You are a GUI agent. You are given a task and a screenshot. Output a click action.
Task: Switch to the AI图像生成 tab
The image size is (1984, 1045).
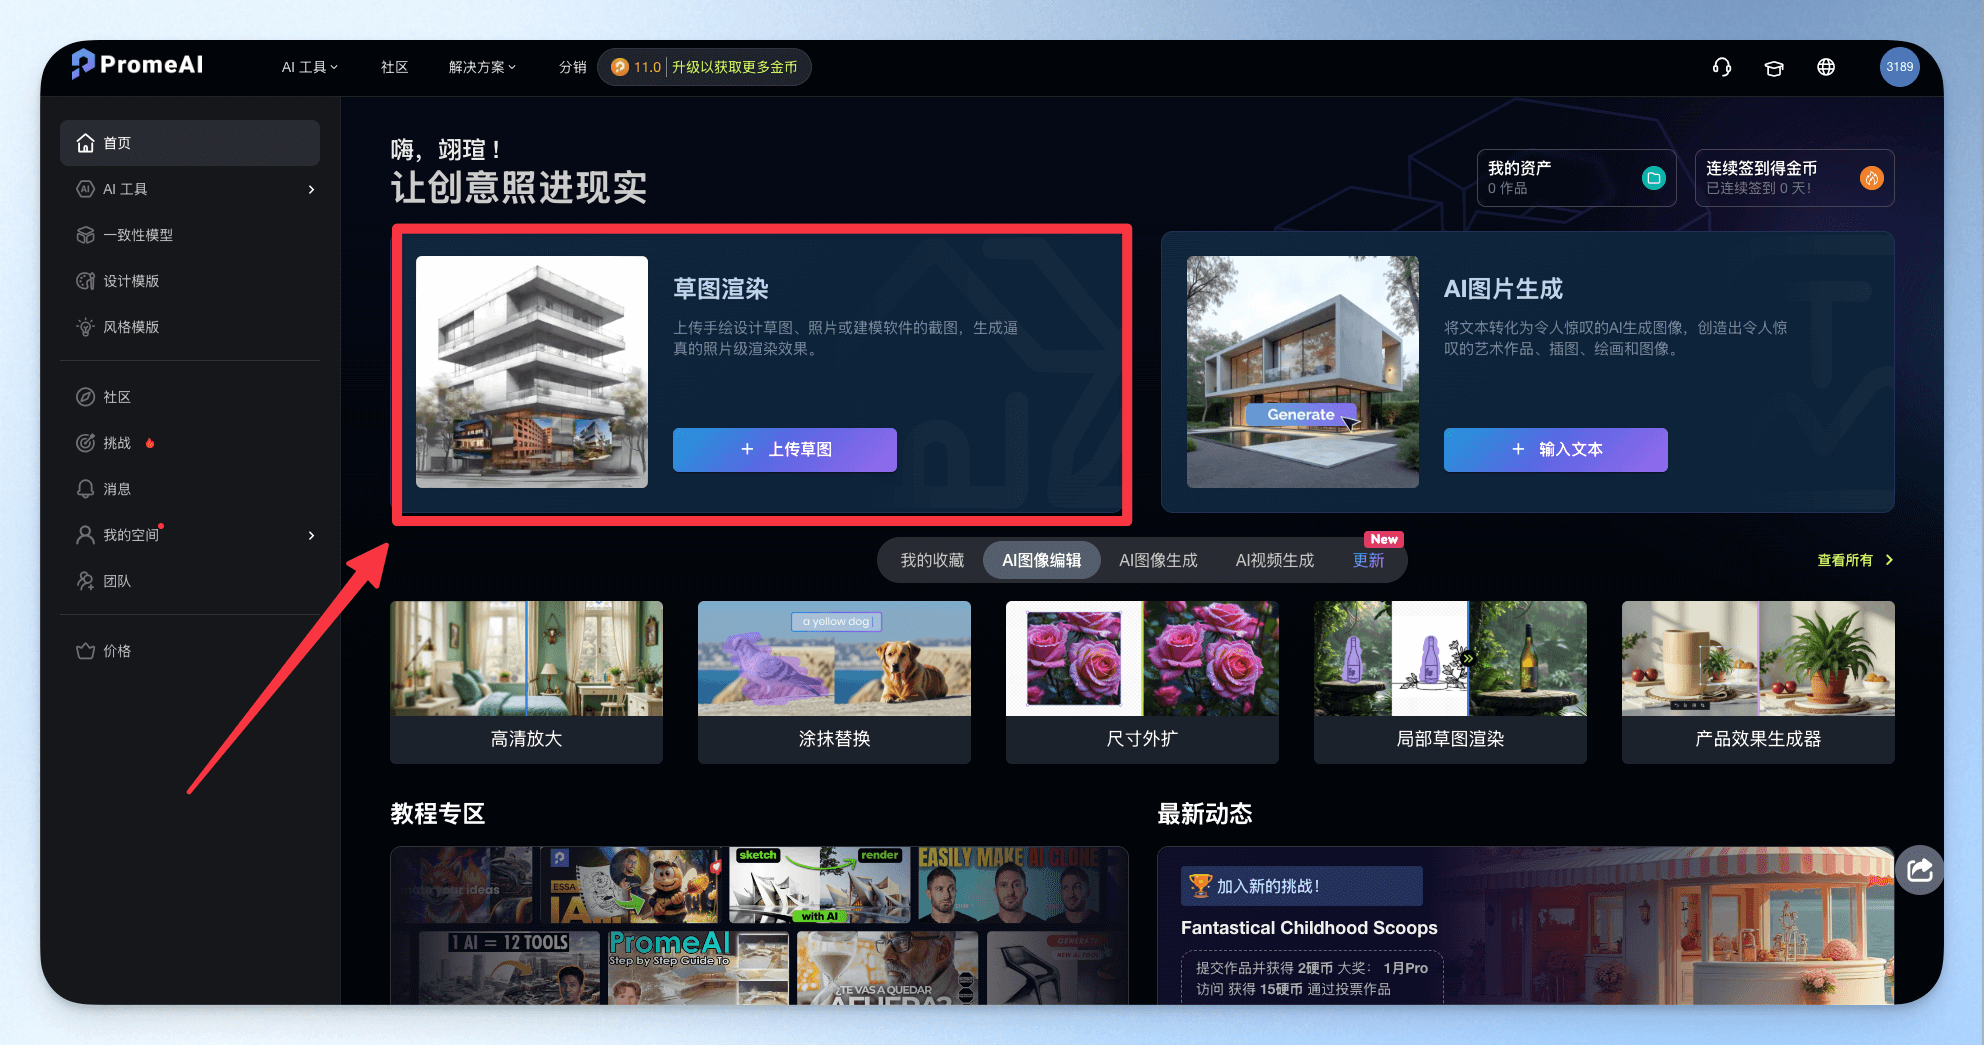tap(1158, 560)
